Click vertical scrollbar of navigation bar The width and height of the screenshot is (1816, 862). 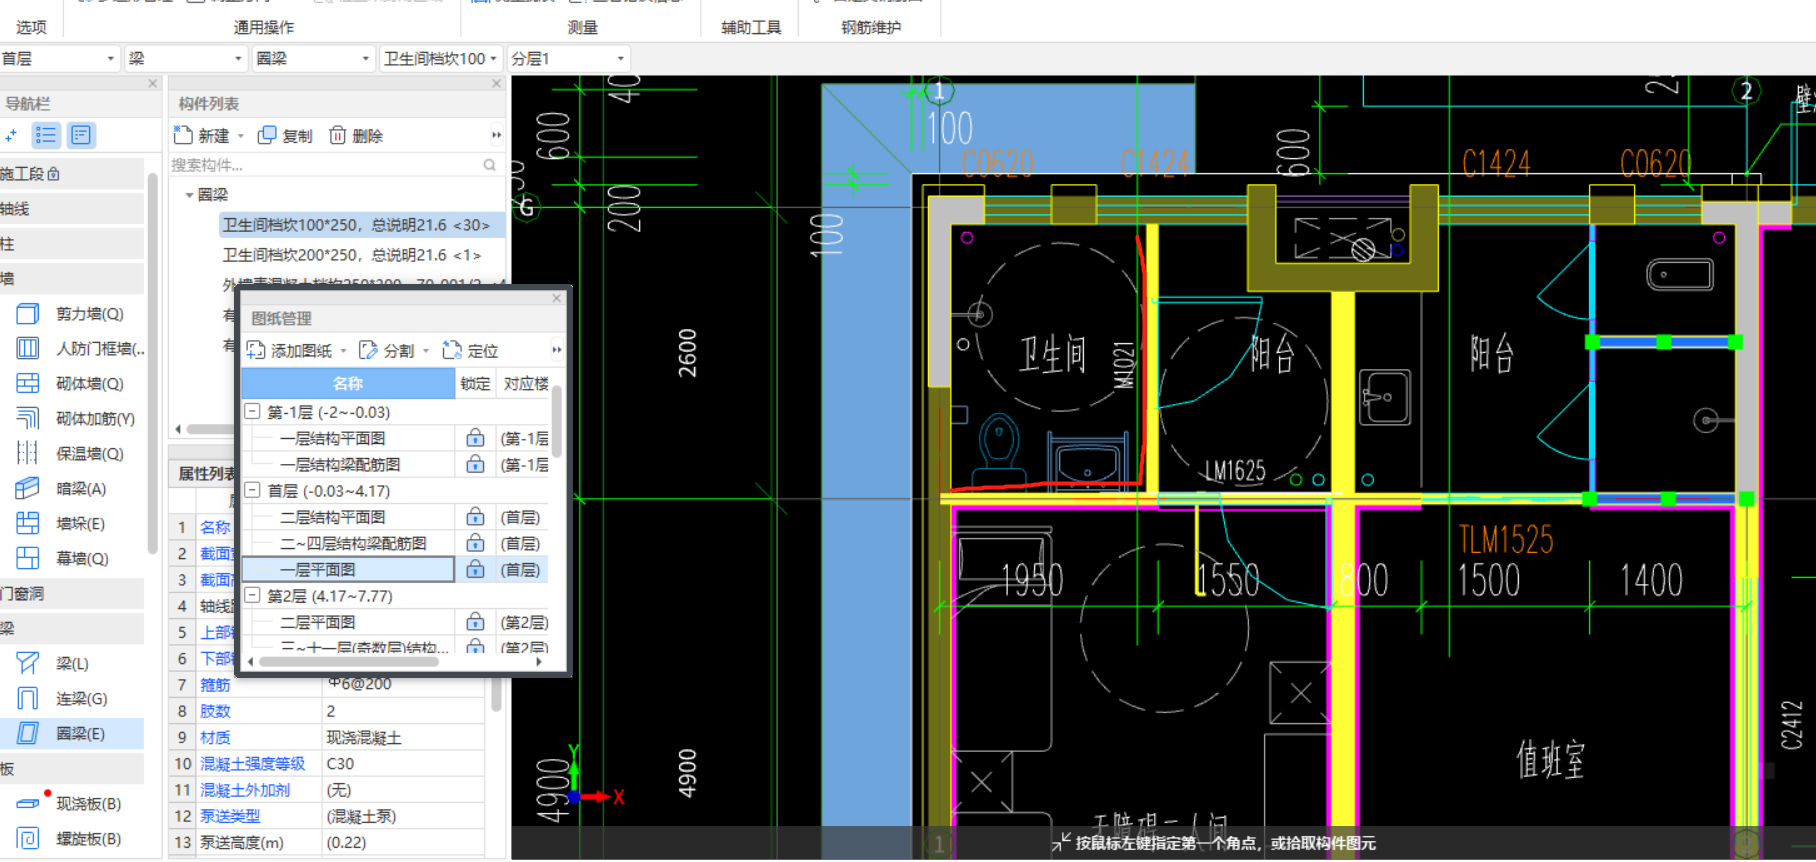pyautogui.click(x=152, y=365)
